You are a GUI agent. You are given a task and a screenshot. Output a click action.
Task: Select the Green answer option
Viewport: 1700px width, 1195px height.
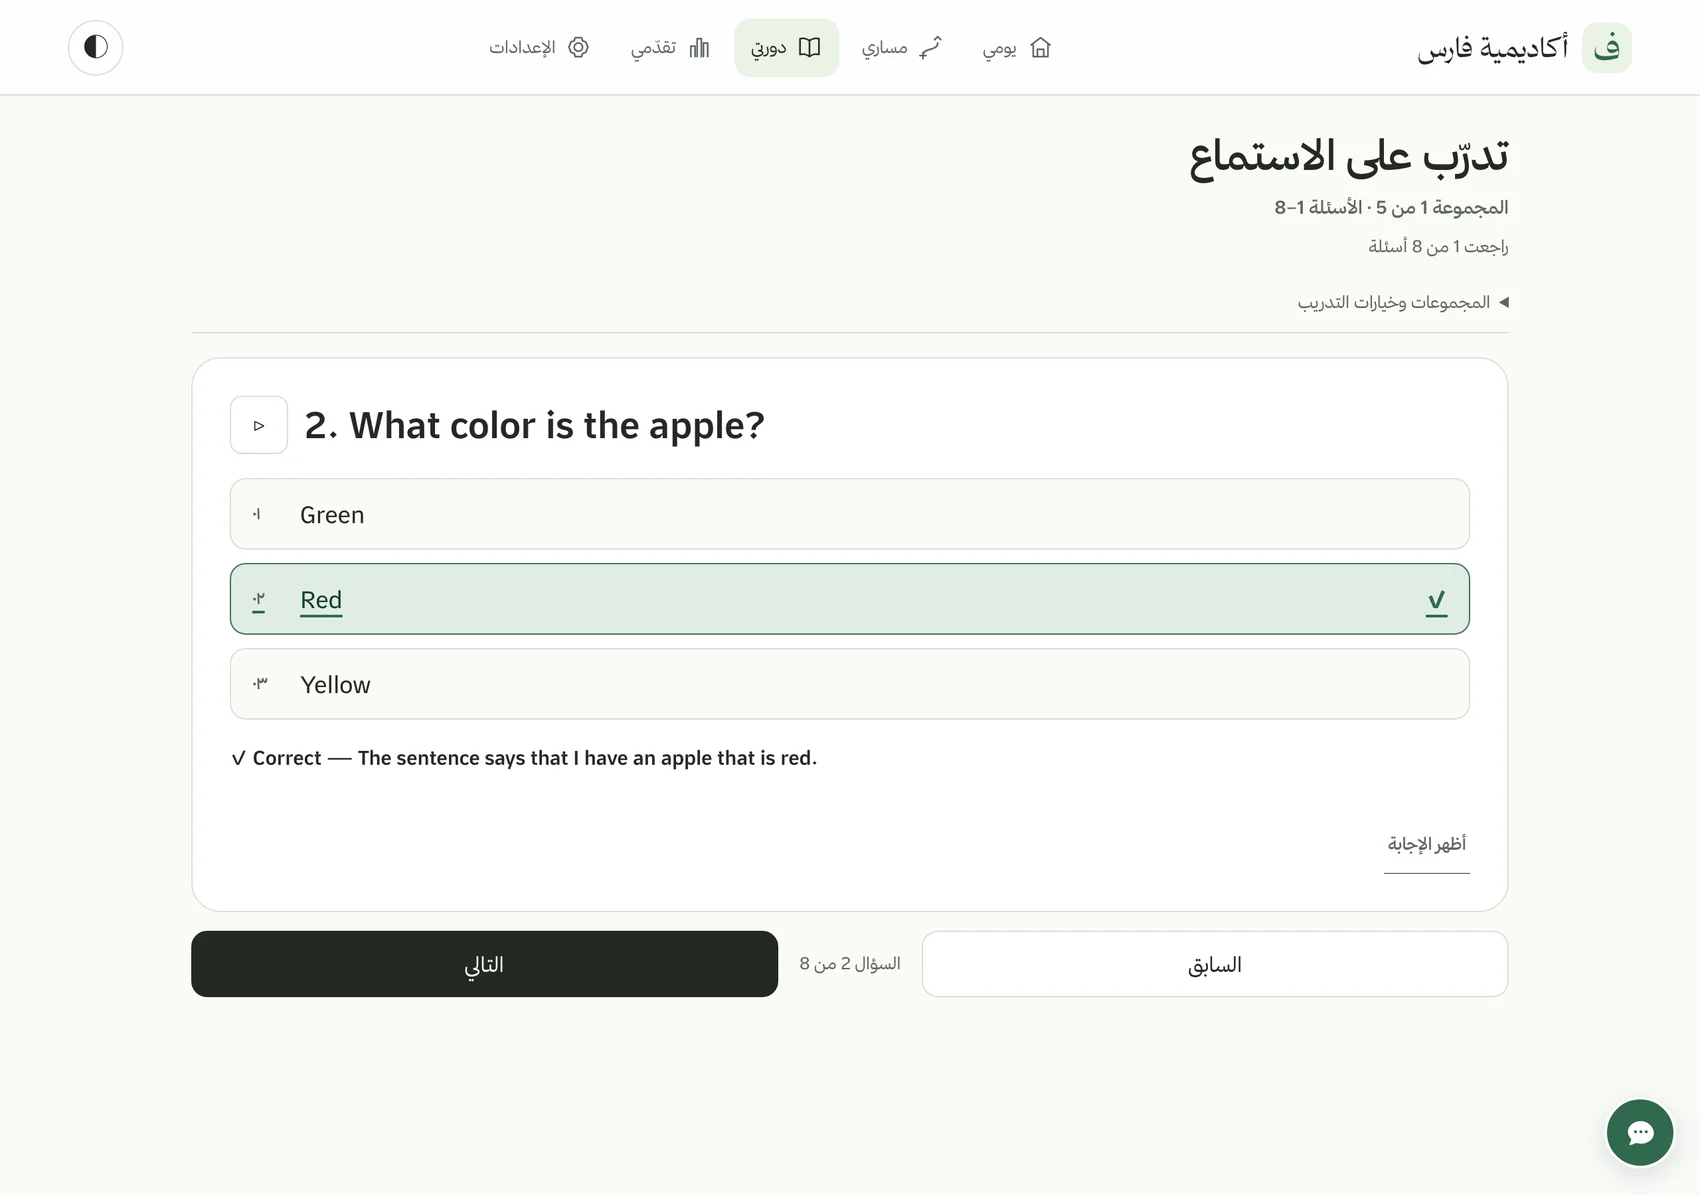pos(849,514)
